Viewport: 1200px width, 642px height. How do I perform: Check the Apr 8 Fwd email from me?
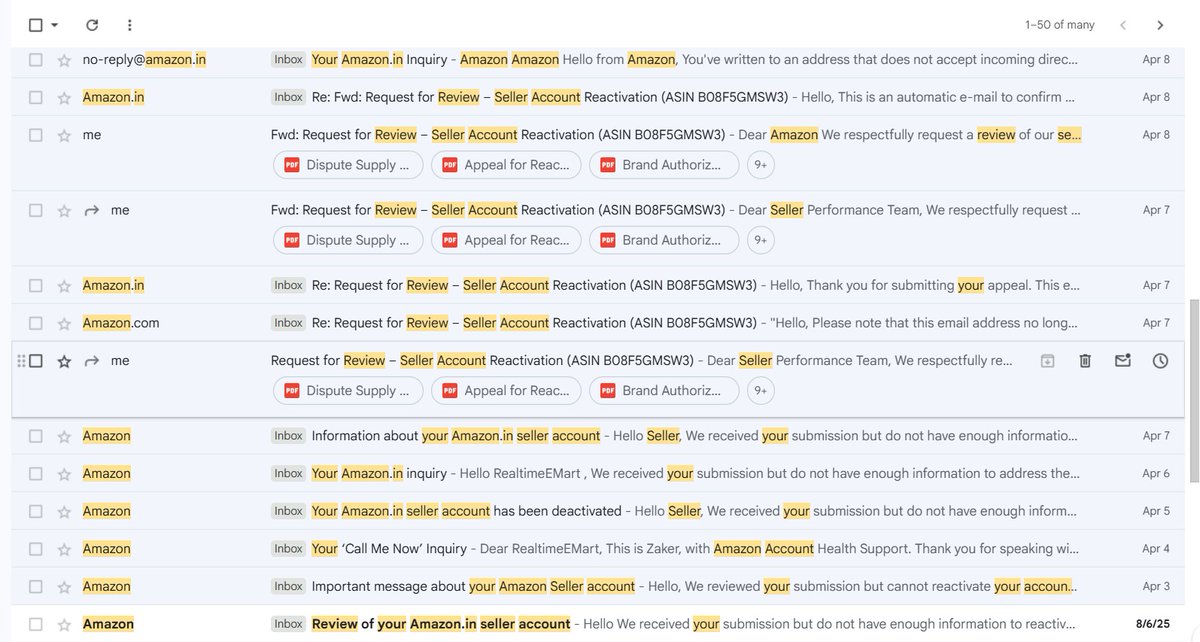coord(35,135)
